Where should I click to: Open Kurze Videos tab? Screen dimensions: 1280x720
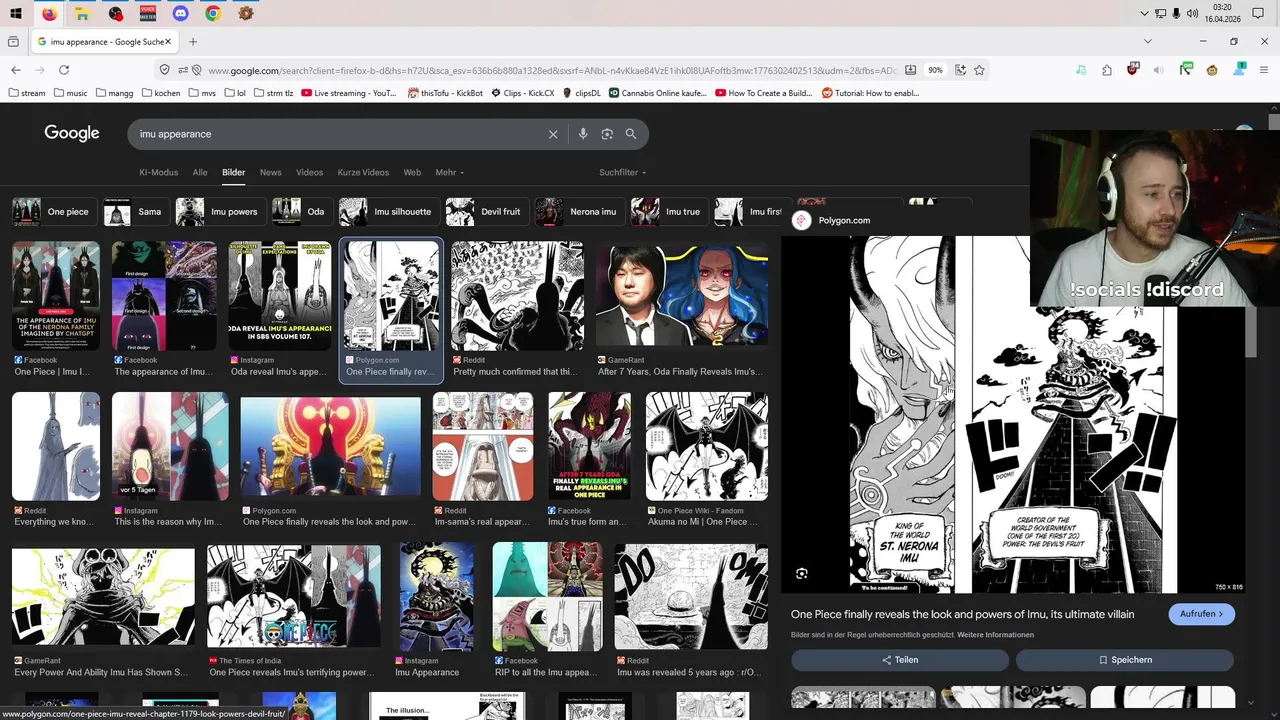(363, 172)
